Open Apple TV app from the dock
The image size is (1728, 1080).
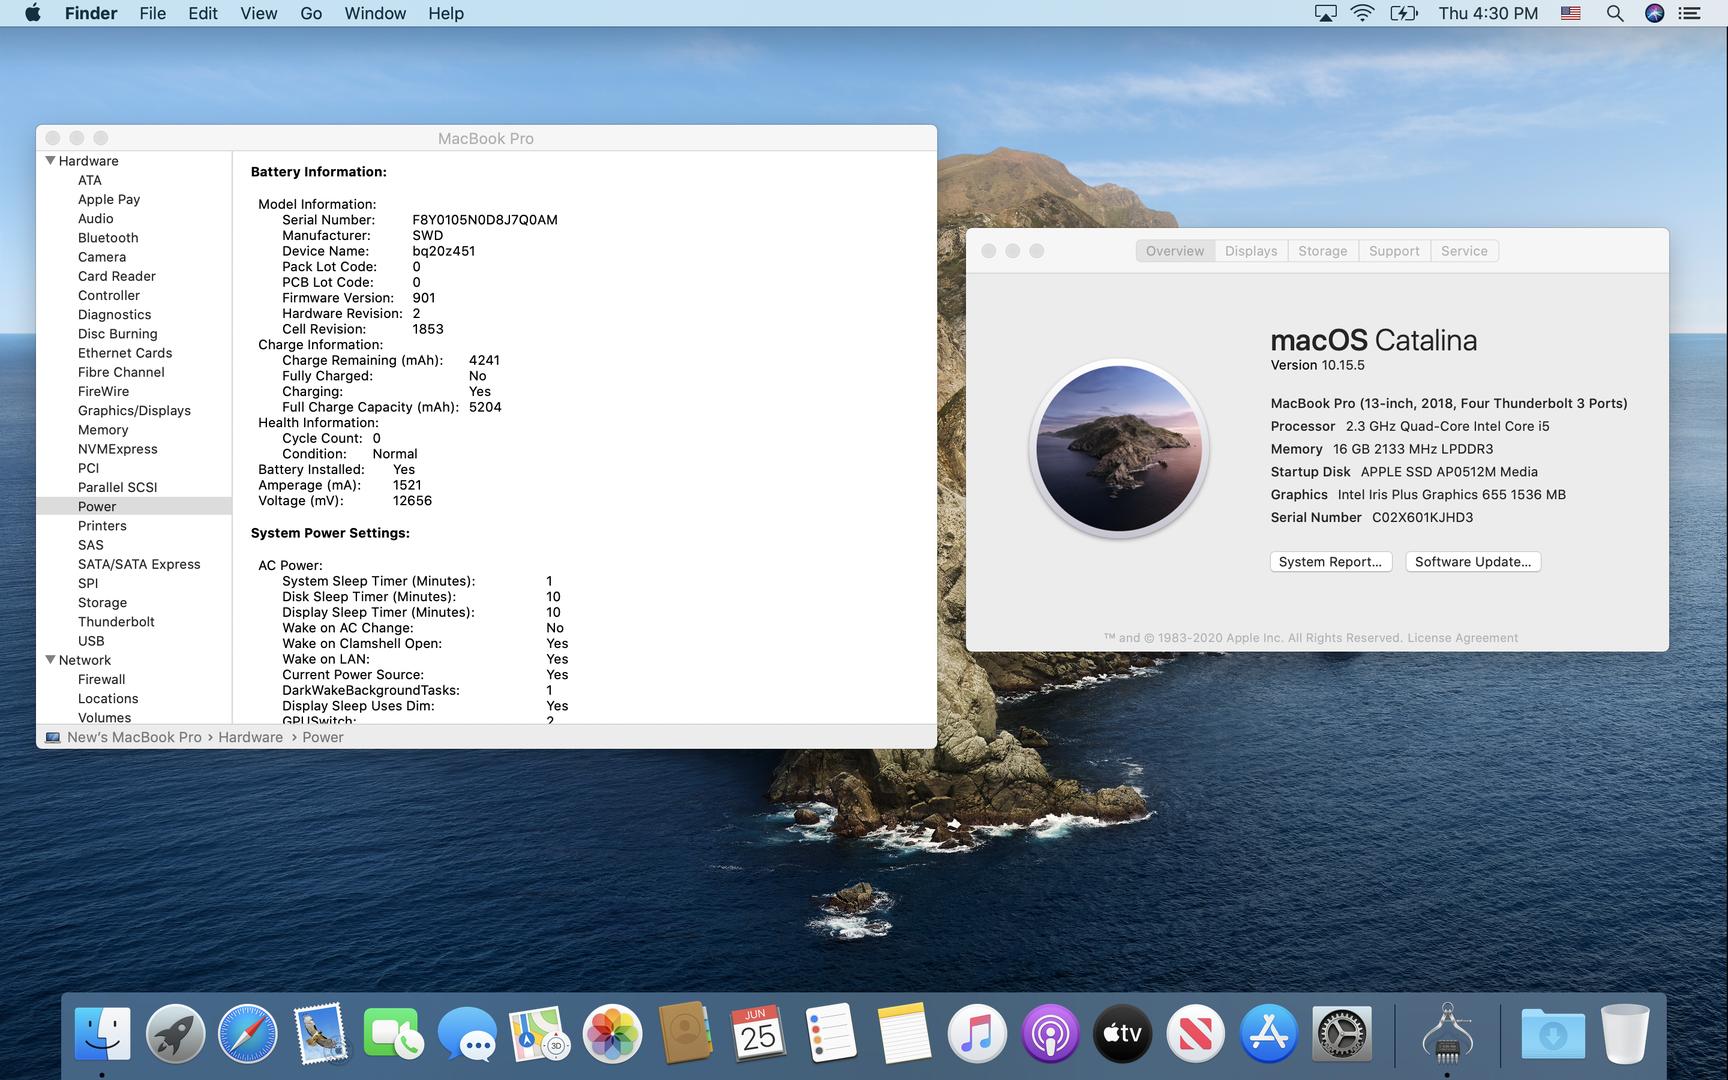(x=1122, y=1033)
